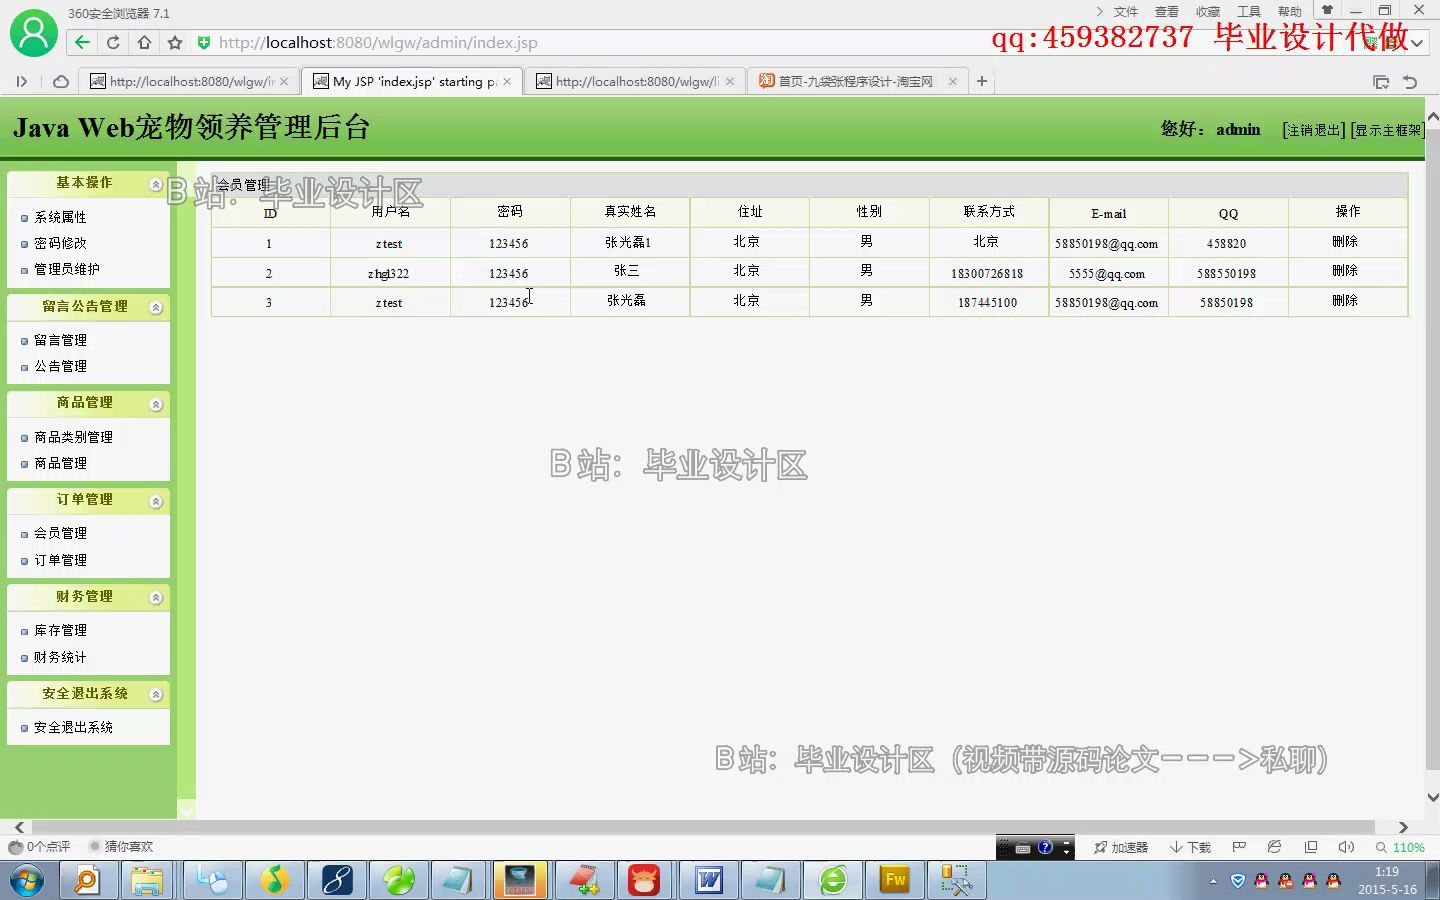Open 库存管理 in the sidebar
This screenshot has height=900, width=1440.
tap(60, 630)
